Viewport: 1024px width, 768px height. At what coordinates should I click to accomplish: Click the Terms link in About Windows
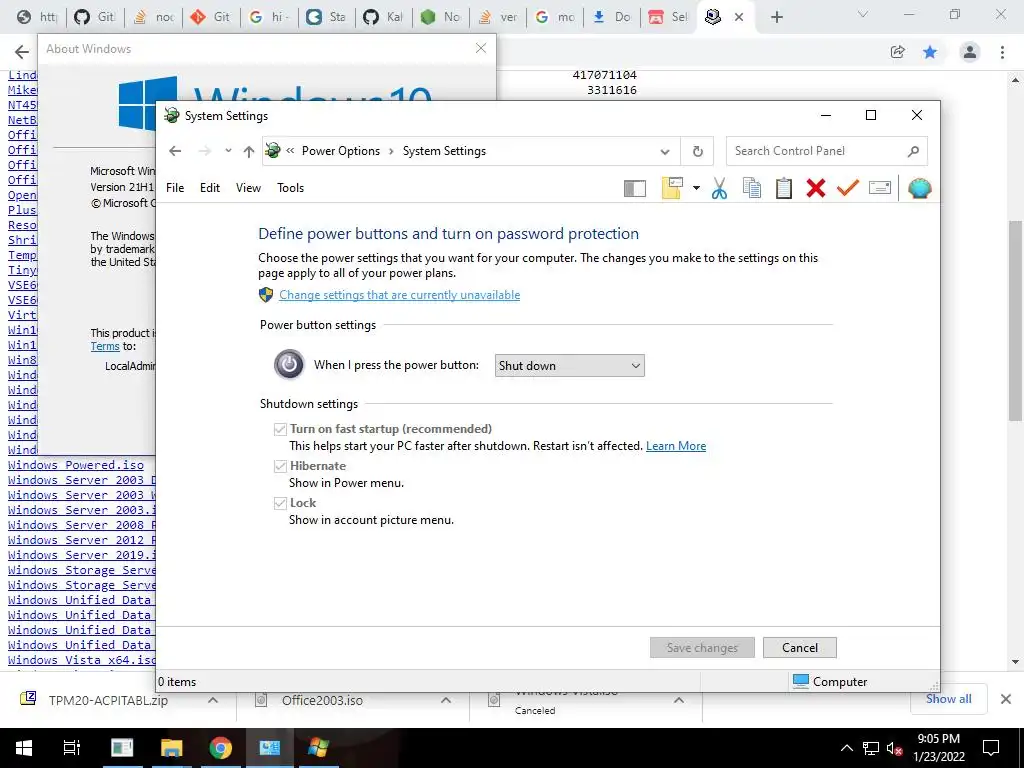pos(105,346)
